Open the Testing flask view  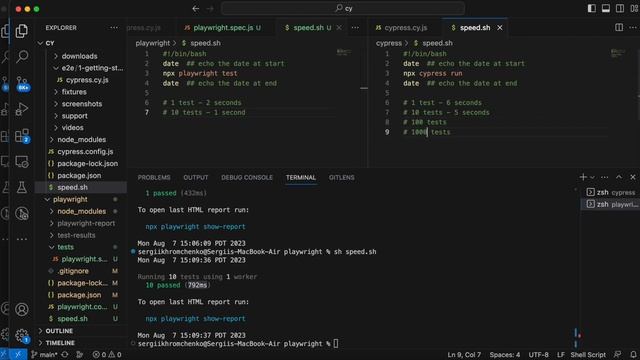(x=22, y=187)
